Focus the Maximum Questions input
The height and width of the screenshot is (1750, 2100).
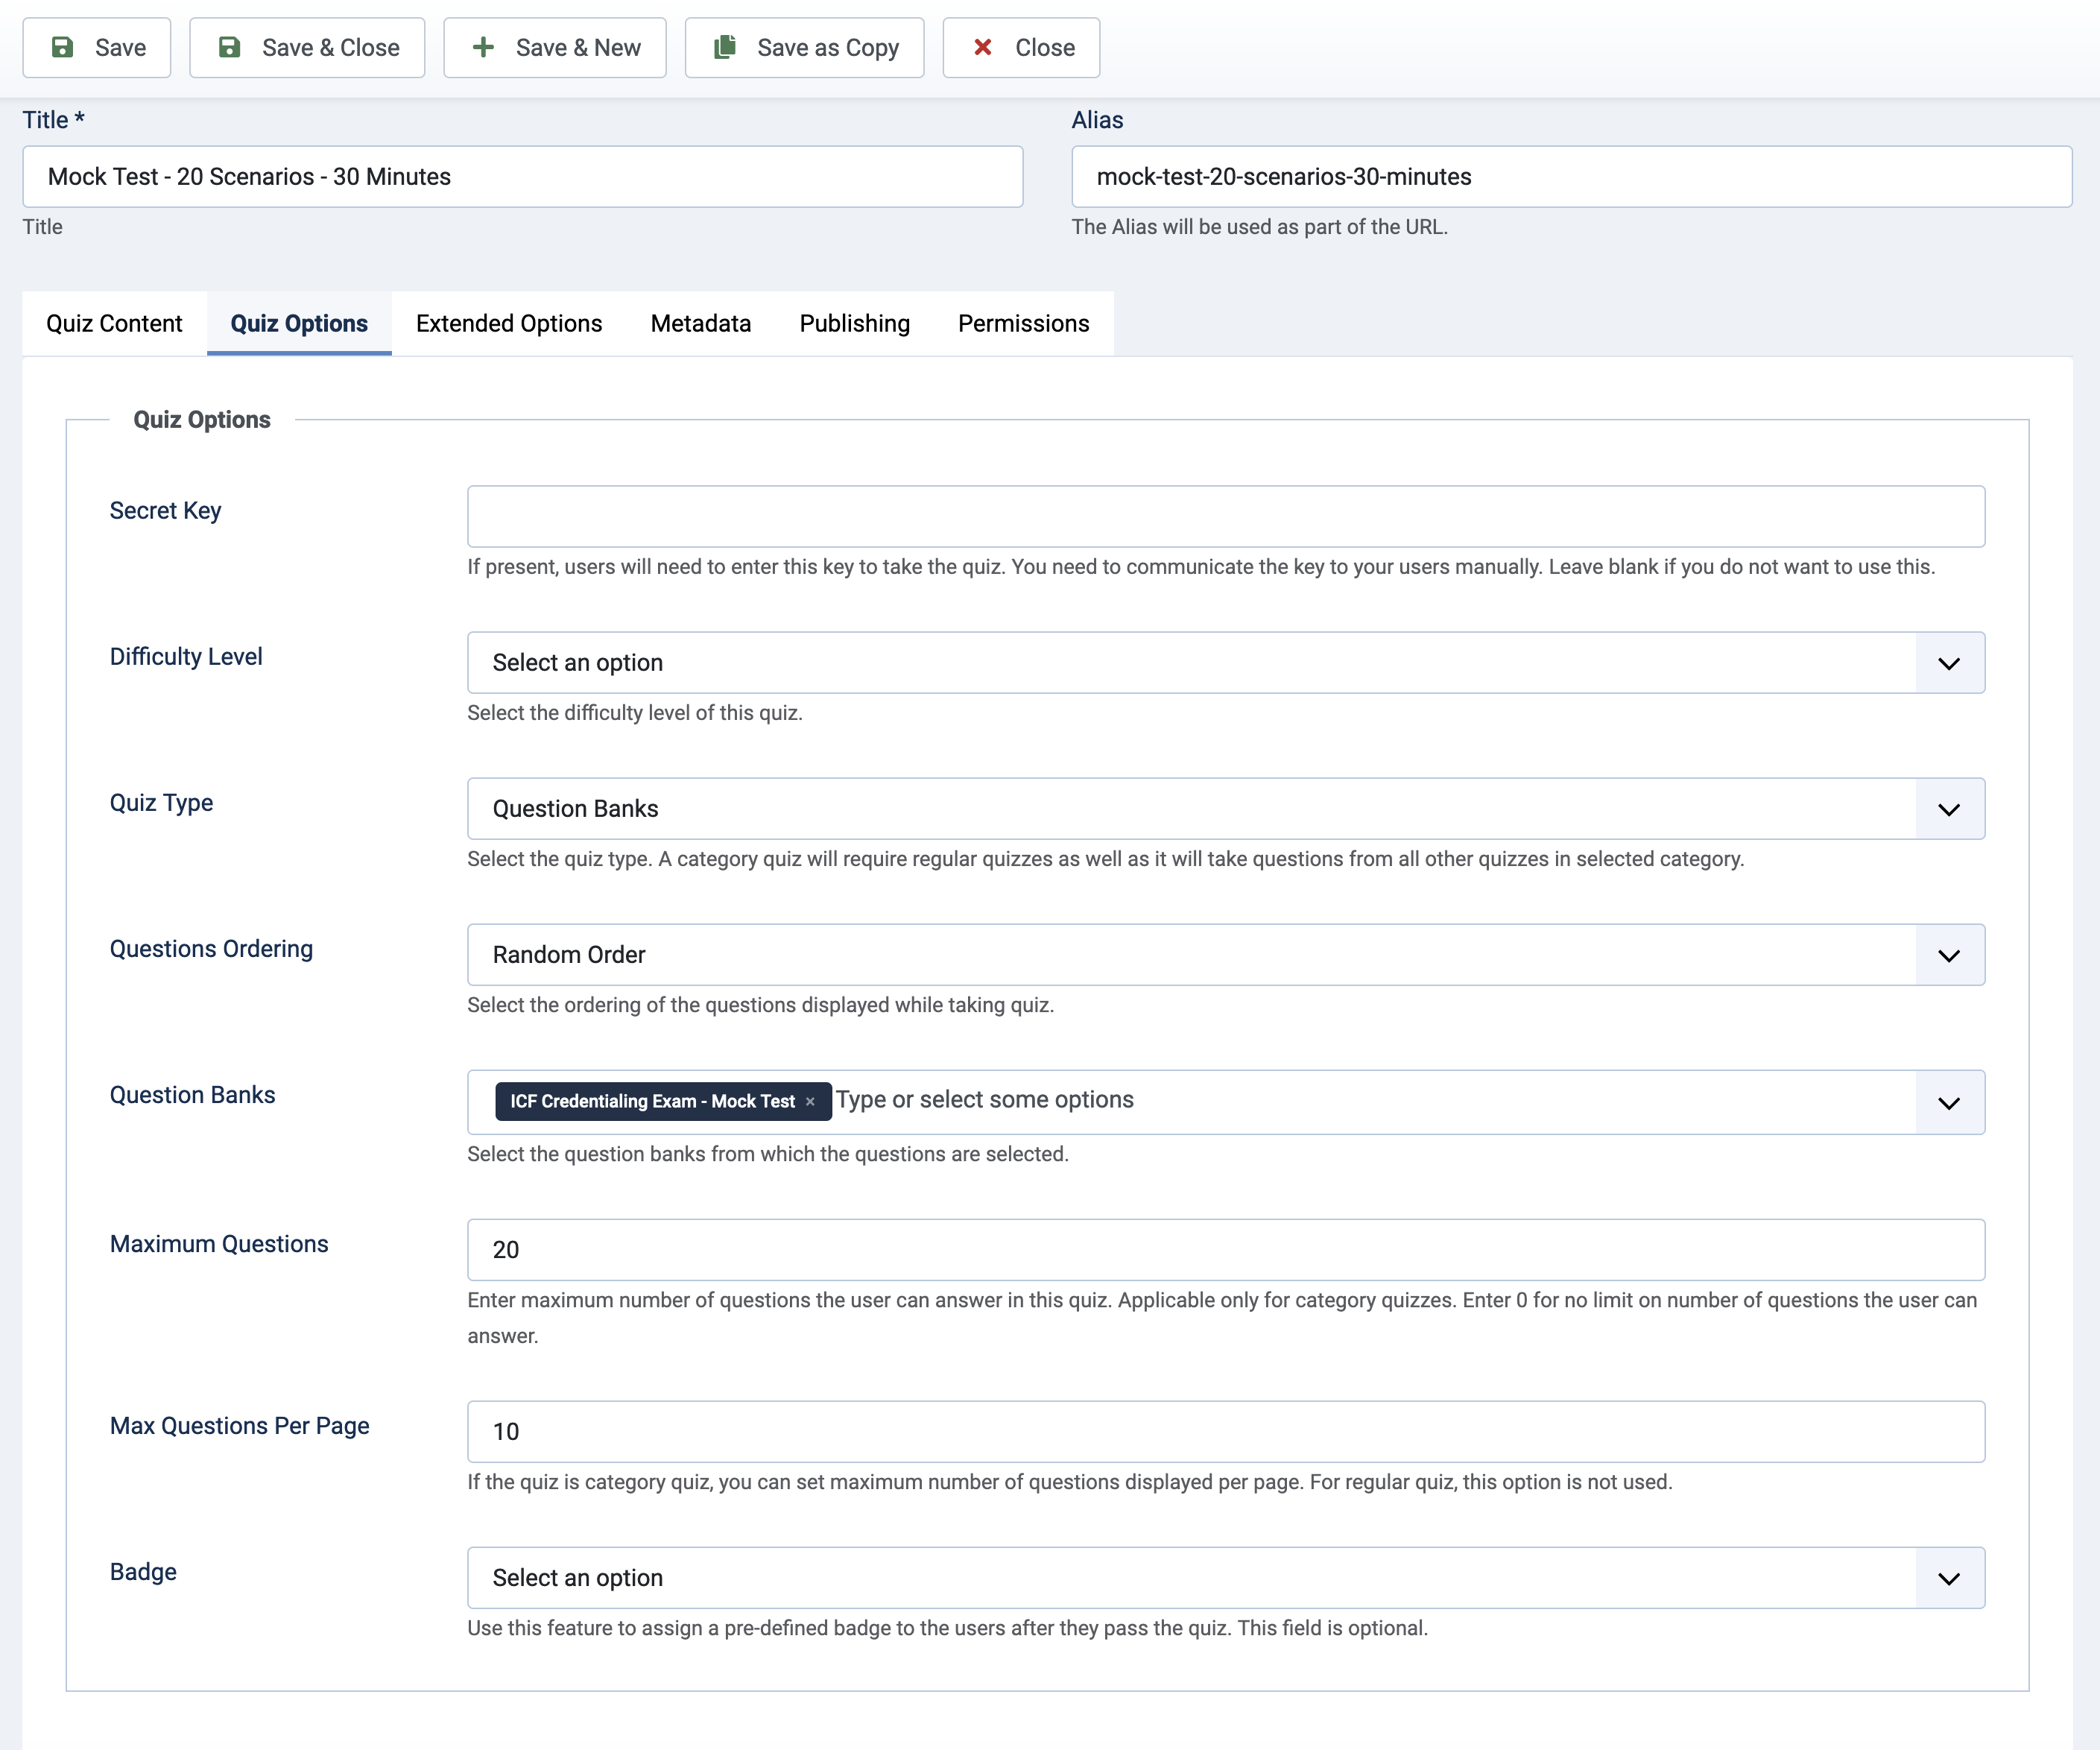1225,1249
